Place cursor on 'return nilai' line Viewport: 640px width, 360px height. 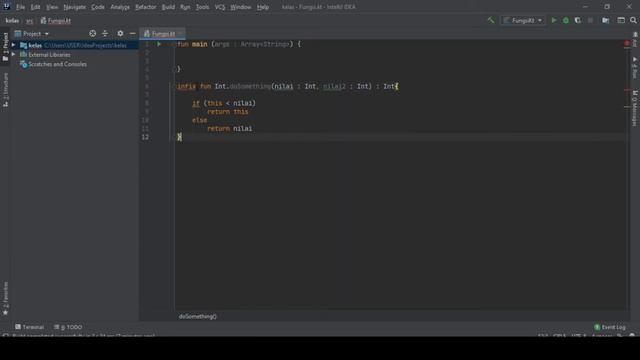[x=229, y=129]
